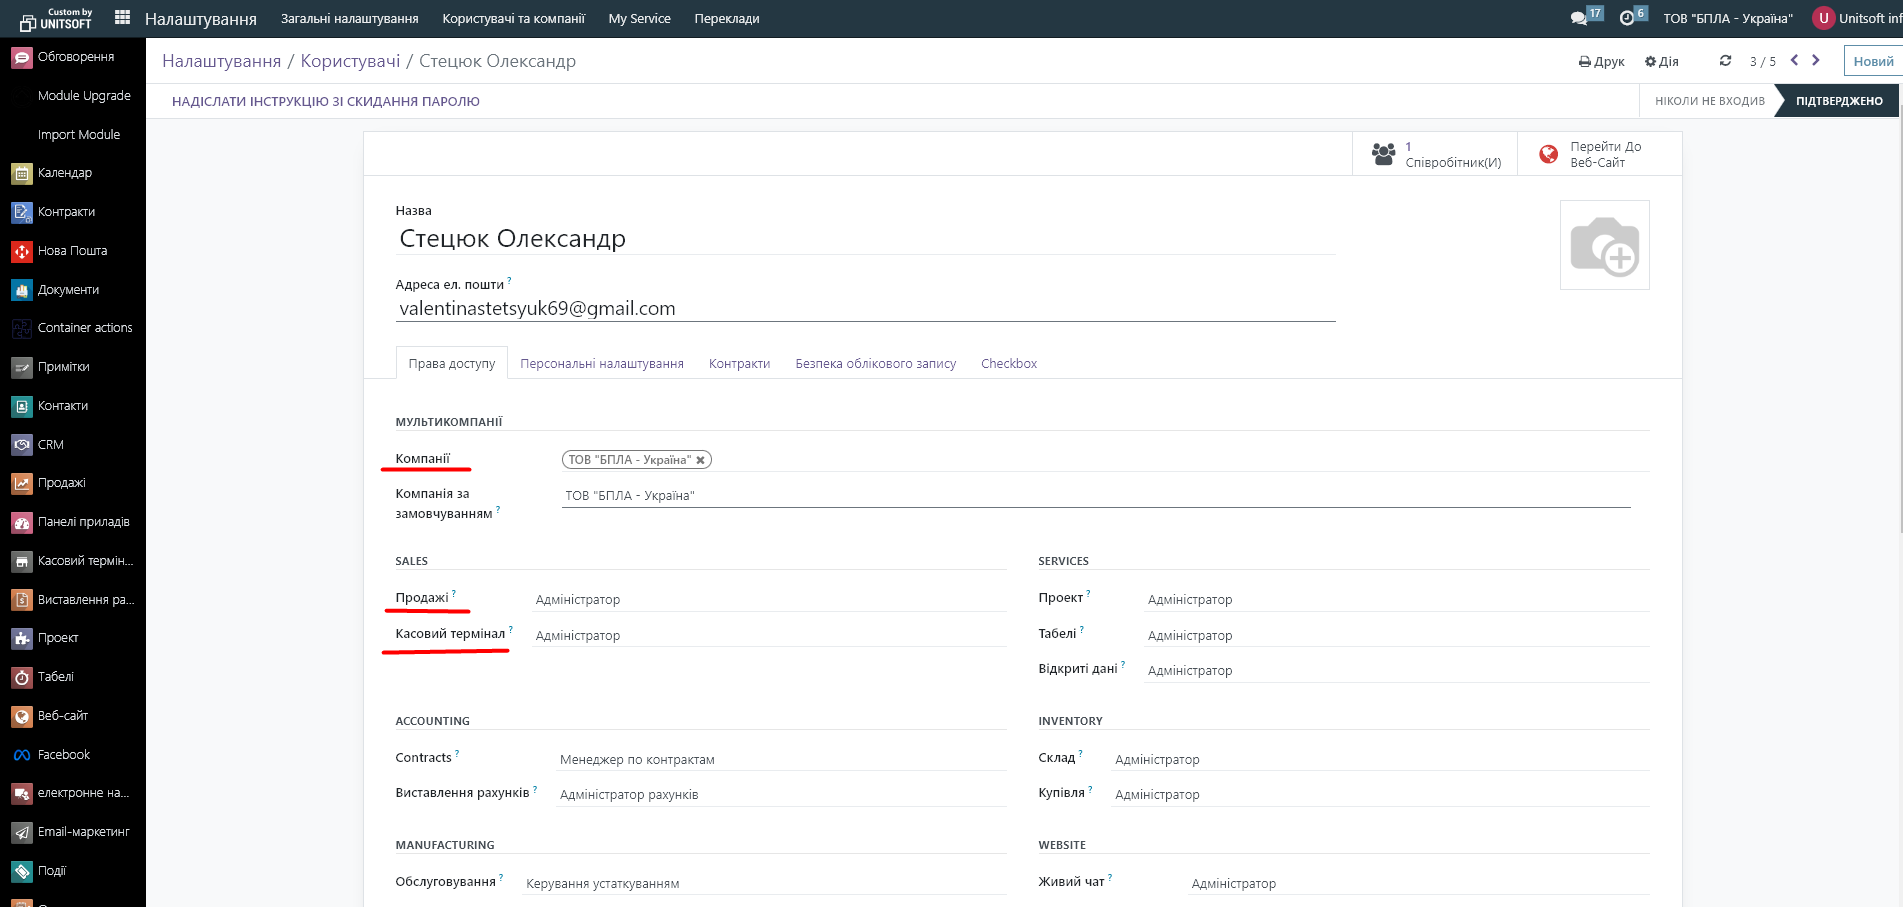Image resolution: width=1903 pixels, height=907 pixels.
Task: Open the messages chat icon with badge 17
Action: [x=1579, y=18]
